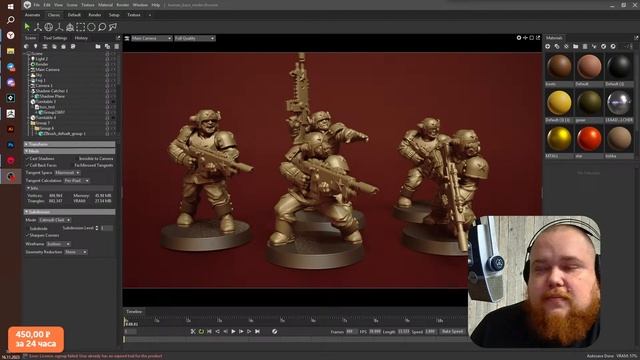The image size is (640, 360).
Task: Open the Geometry Reduction dropdown
Action: click(x=76, y=252)
